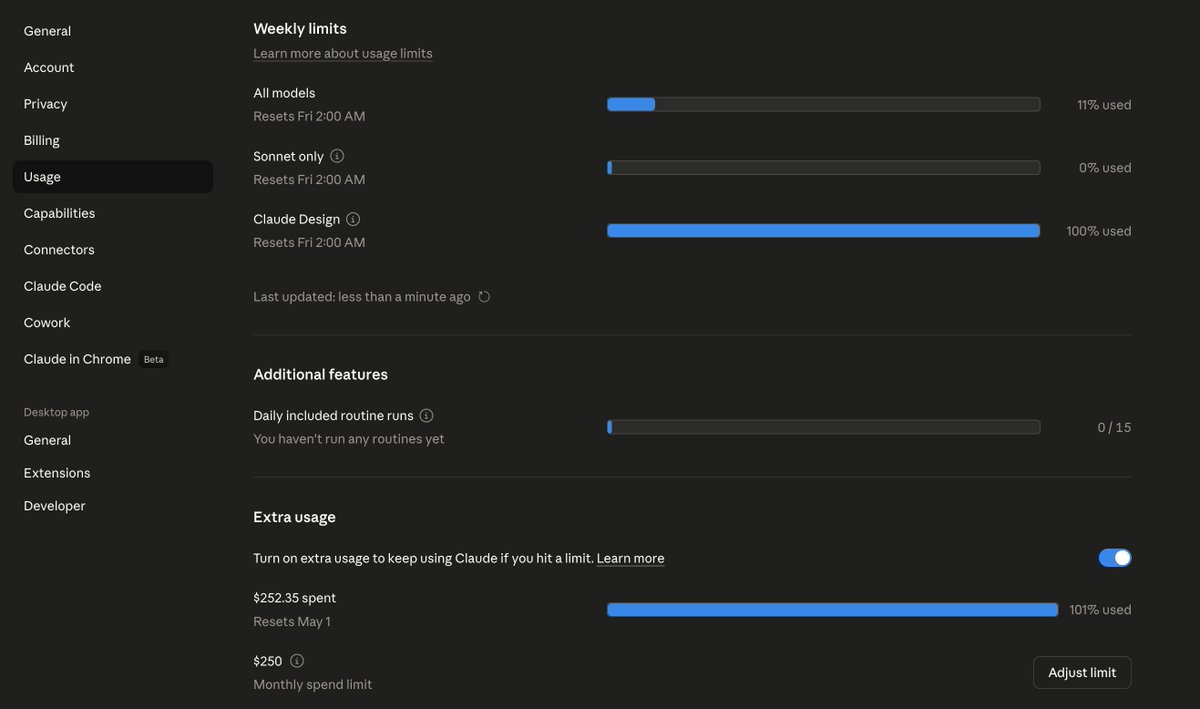Click the 11% used label

coord(1104,104)
